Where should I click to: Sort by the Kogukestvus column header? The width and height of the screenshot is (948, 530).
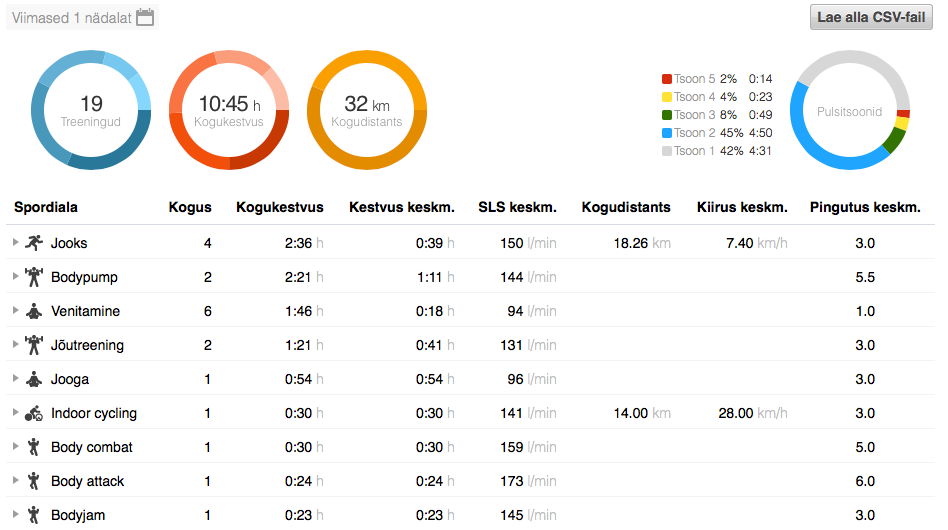tap(279, 207)
